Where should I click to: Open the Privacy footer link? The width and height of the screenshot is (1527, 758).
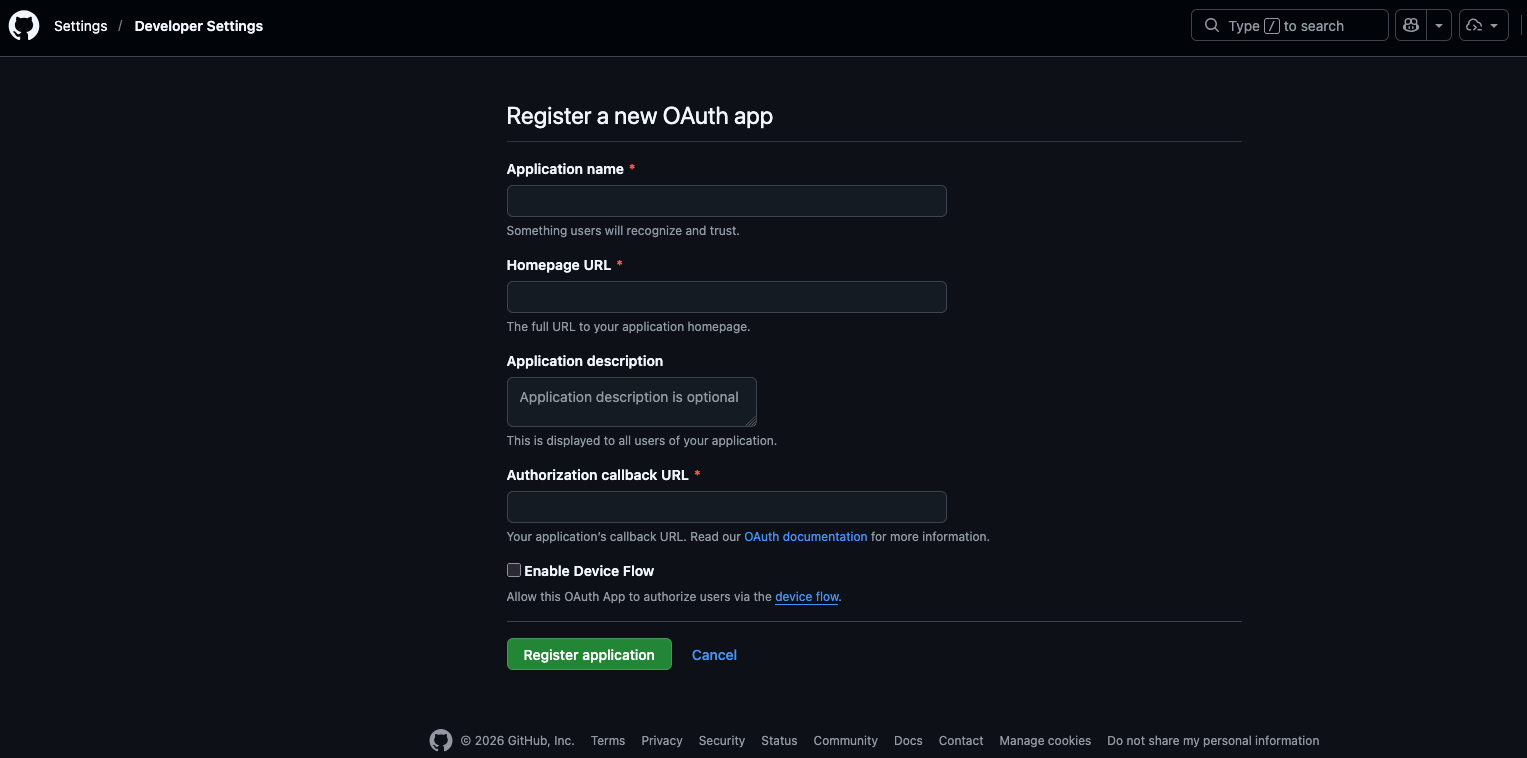662,741
